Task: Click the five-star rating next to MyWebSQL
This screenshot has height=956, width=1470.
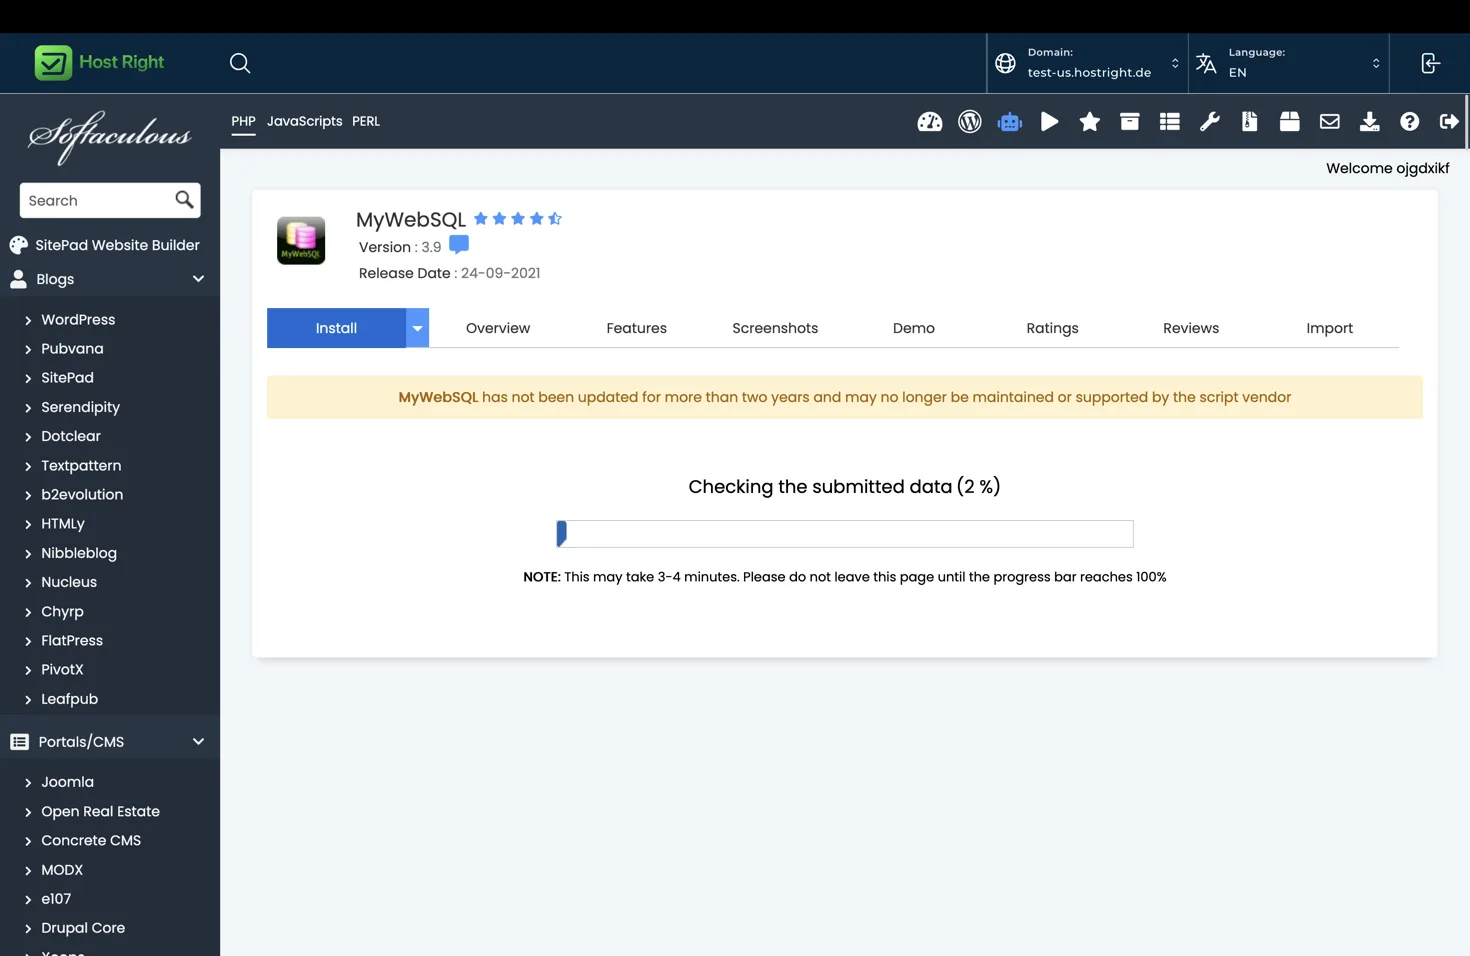Action: click(518, 219)
